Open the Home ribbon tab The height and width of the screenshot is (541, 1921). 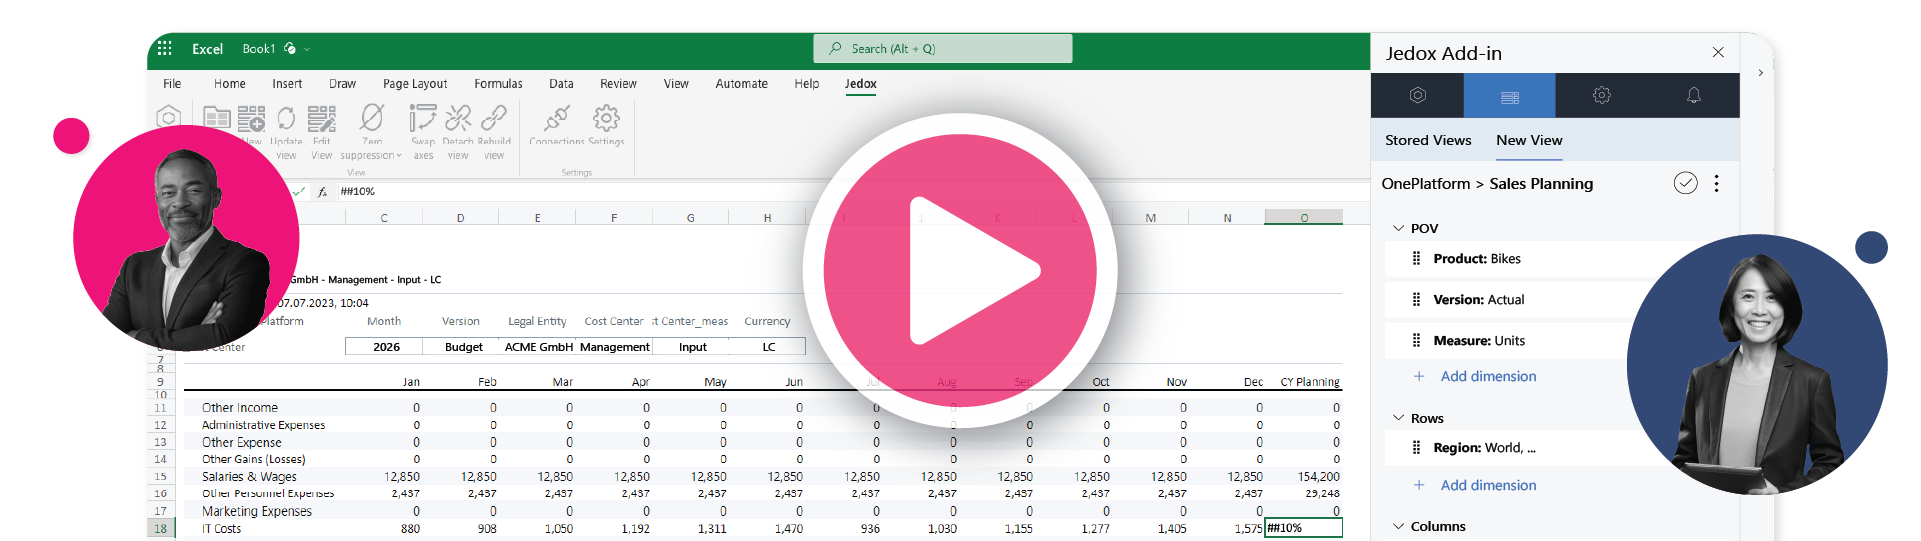[x=229, y=84]
